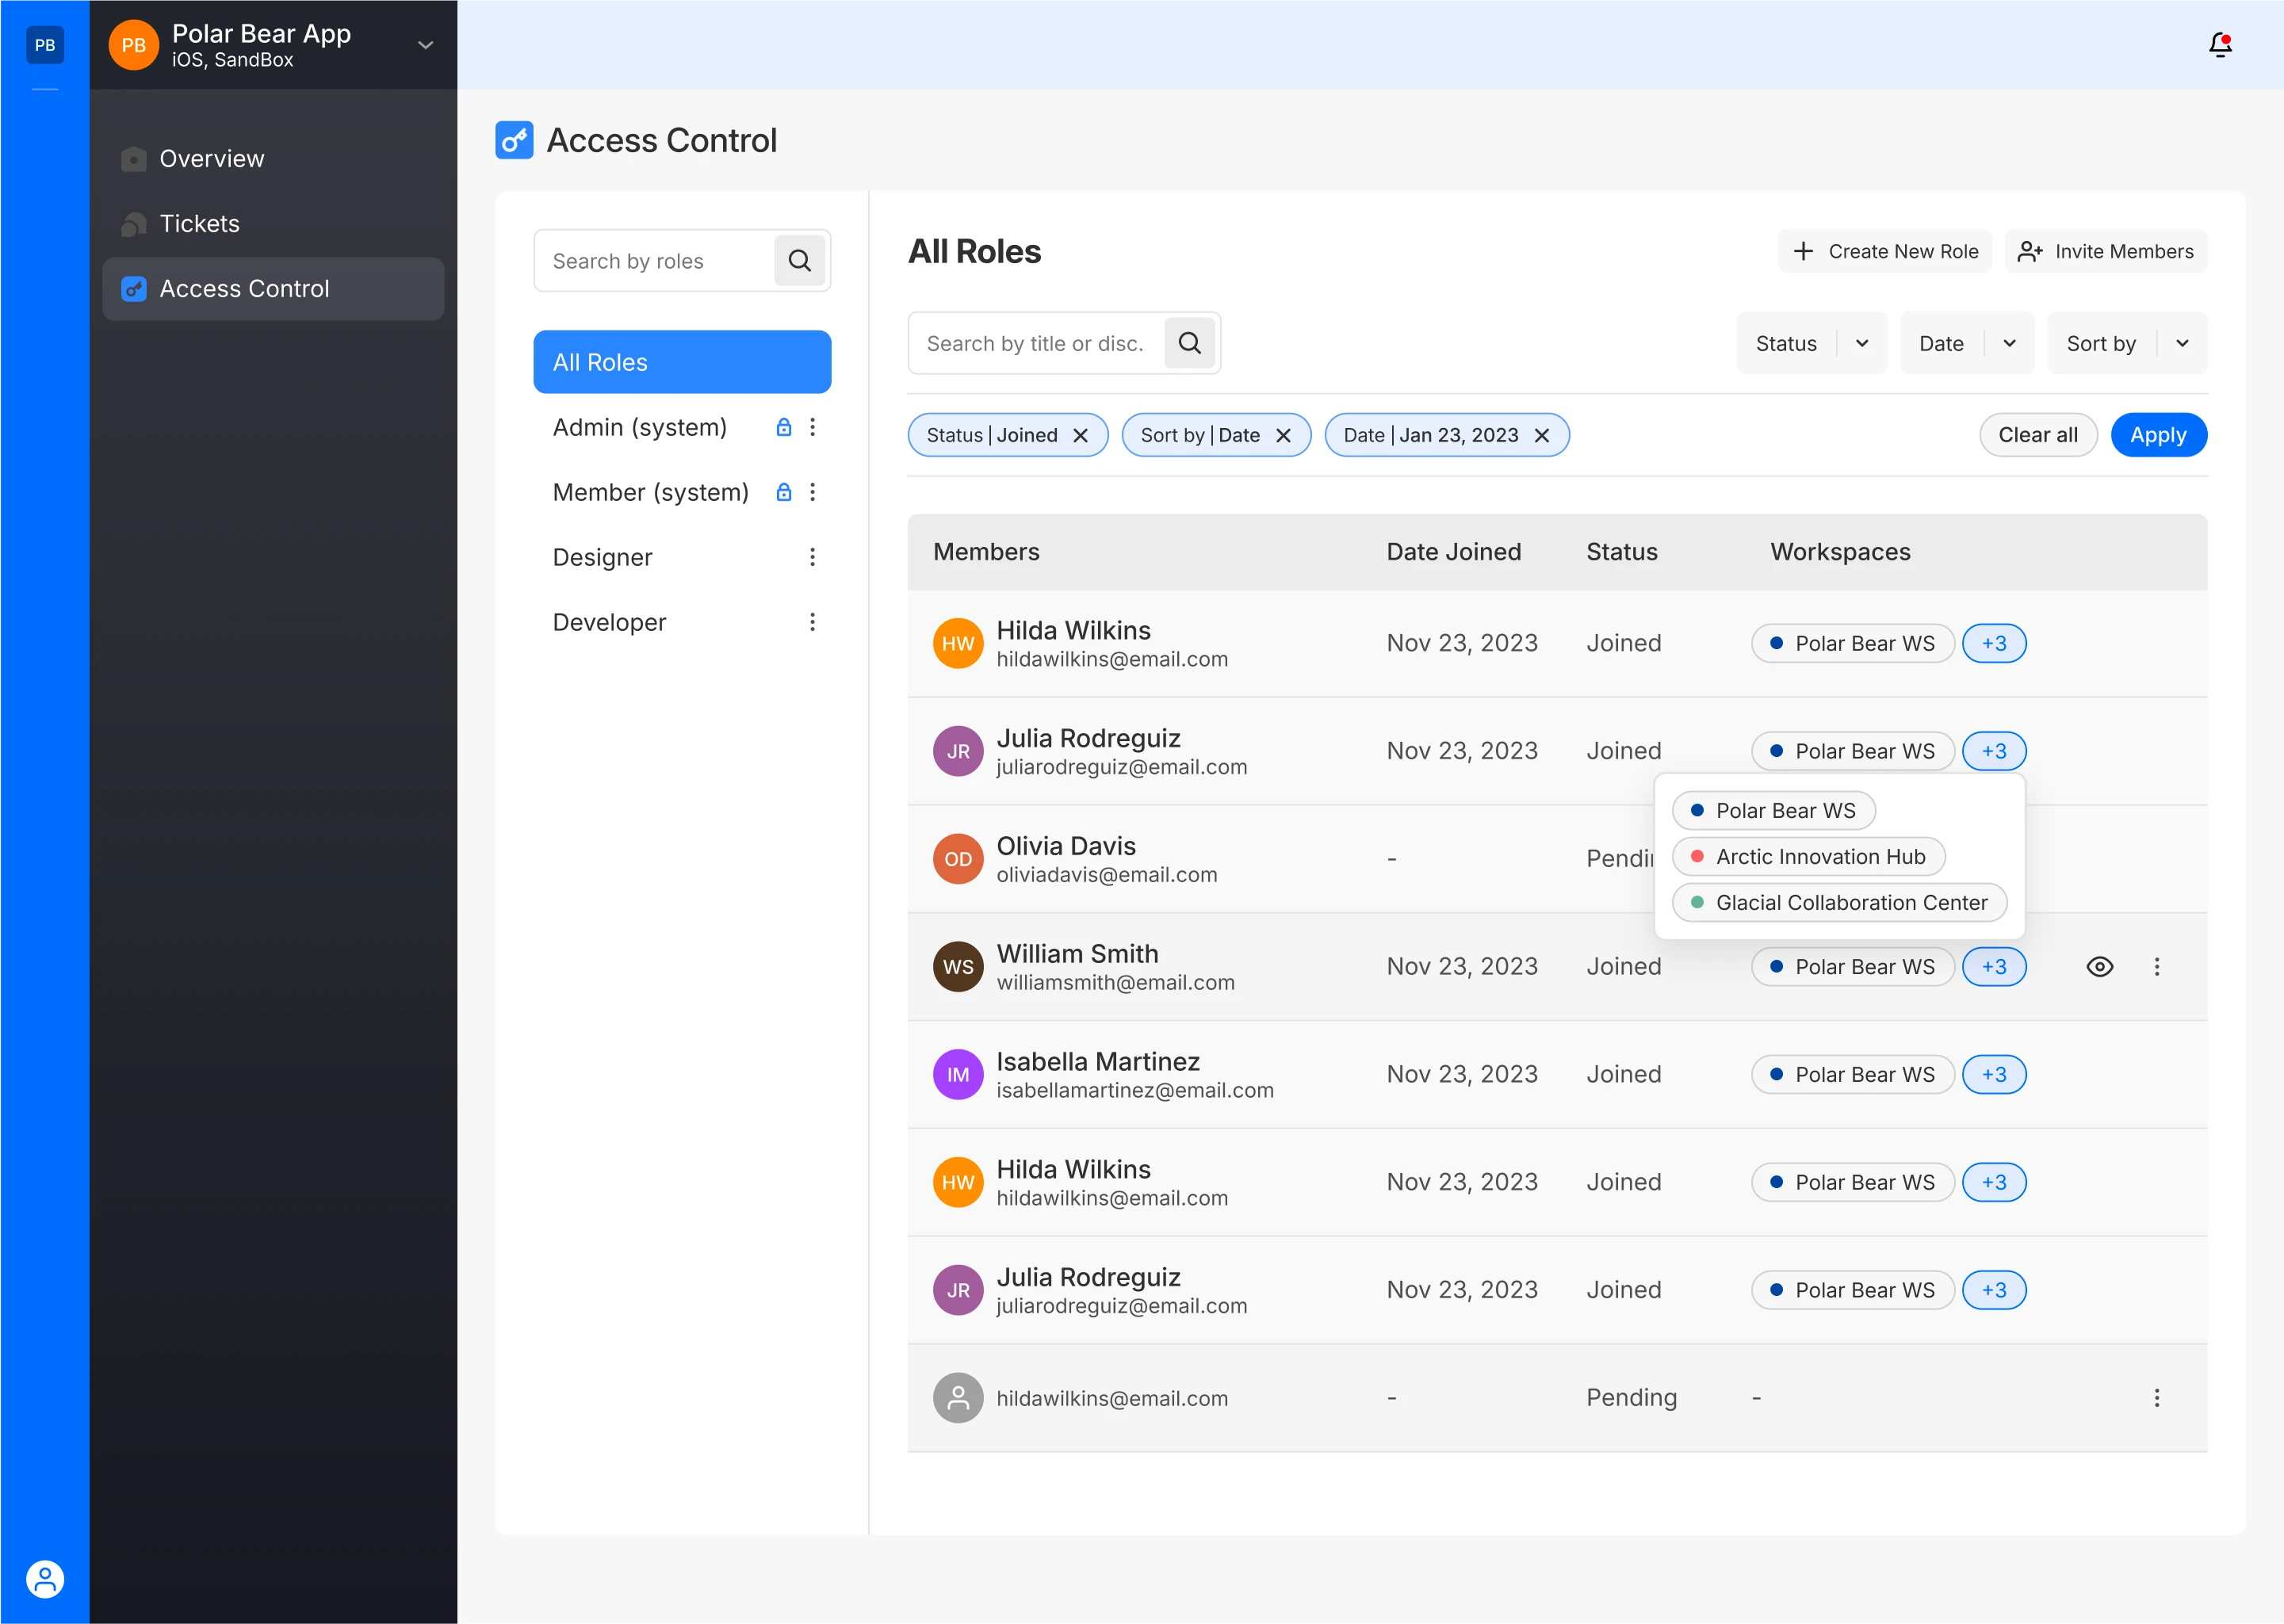Click the search icon in roles search box
This screenshot has width=2284, height=1624.
[799, 261]
